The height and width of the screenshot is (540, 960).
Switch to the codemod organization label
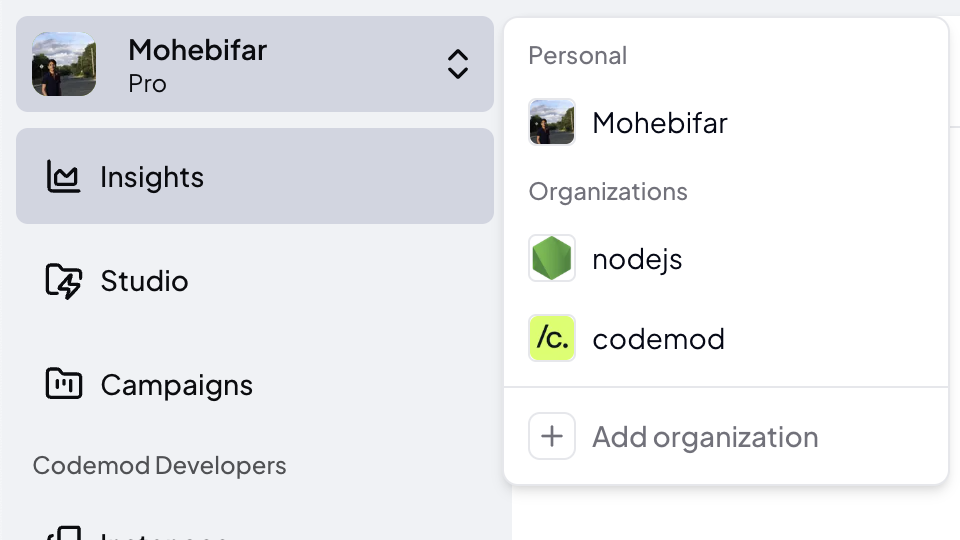tap(658, 339)
